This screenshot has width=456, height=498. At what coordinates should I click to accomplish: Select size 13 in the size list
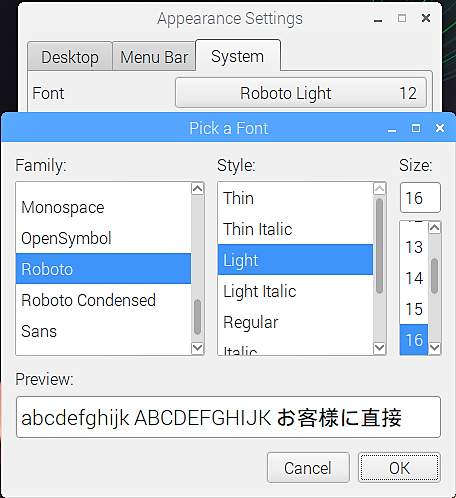(x=414, y=247)
